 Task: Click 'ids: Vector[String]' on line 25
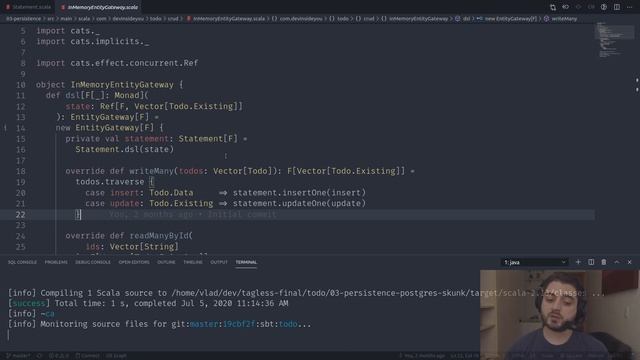point(132,247)
